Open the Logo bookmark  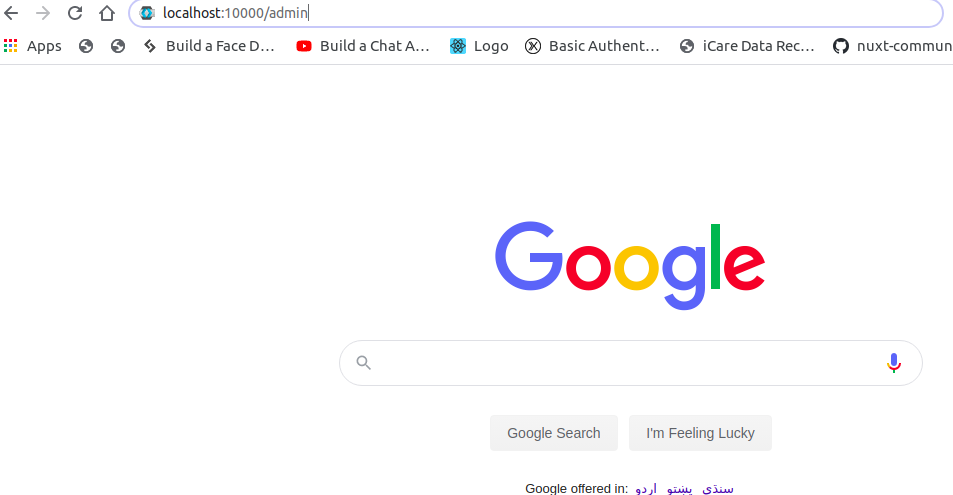click(x=479, y=46)
